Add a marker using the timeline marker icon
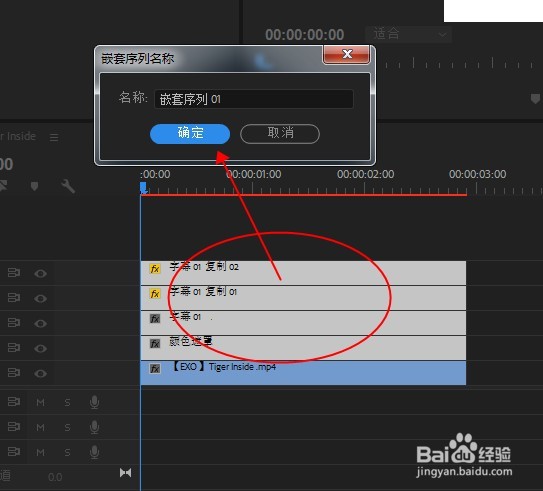This screenshot has height=491, width=543. 34,186
